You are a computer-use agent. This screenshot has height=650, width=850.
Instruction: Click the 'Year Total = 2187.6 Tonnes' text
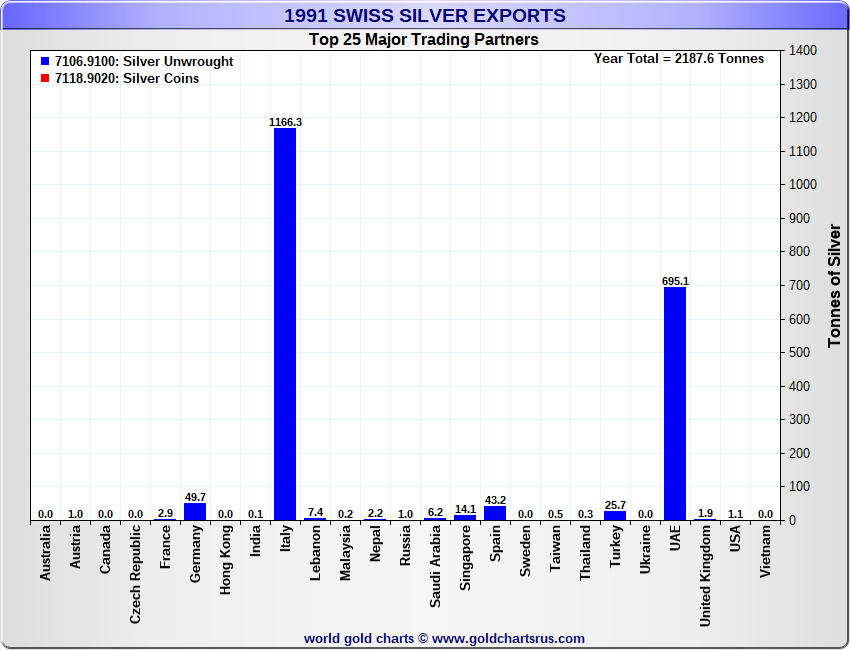pyautogui.click(x=679, y=59)
